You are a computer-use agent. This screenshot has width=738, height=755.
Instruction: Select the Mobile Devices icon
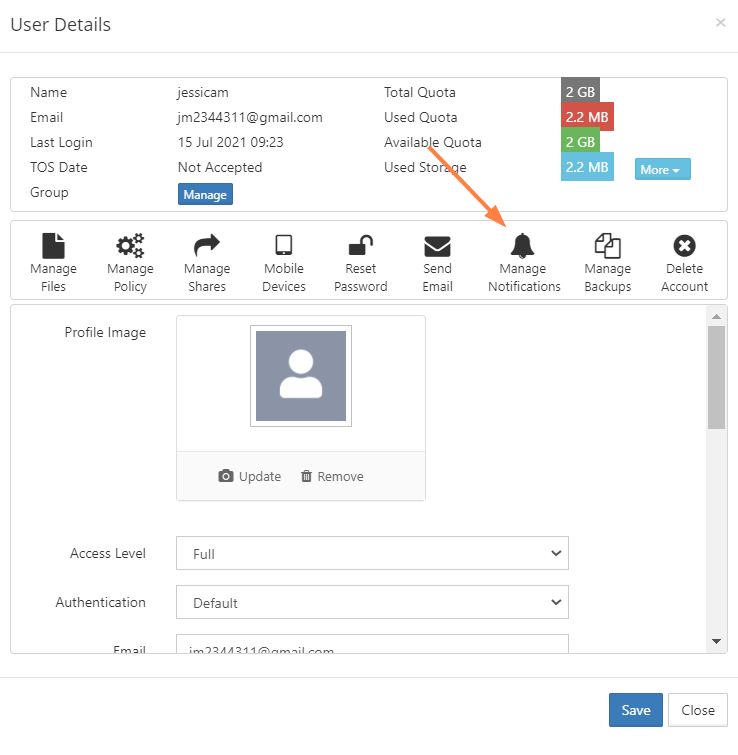(284, 246)
